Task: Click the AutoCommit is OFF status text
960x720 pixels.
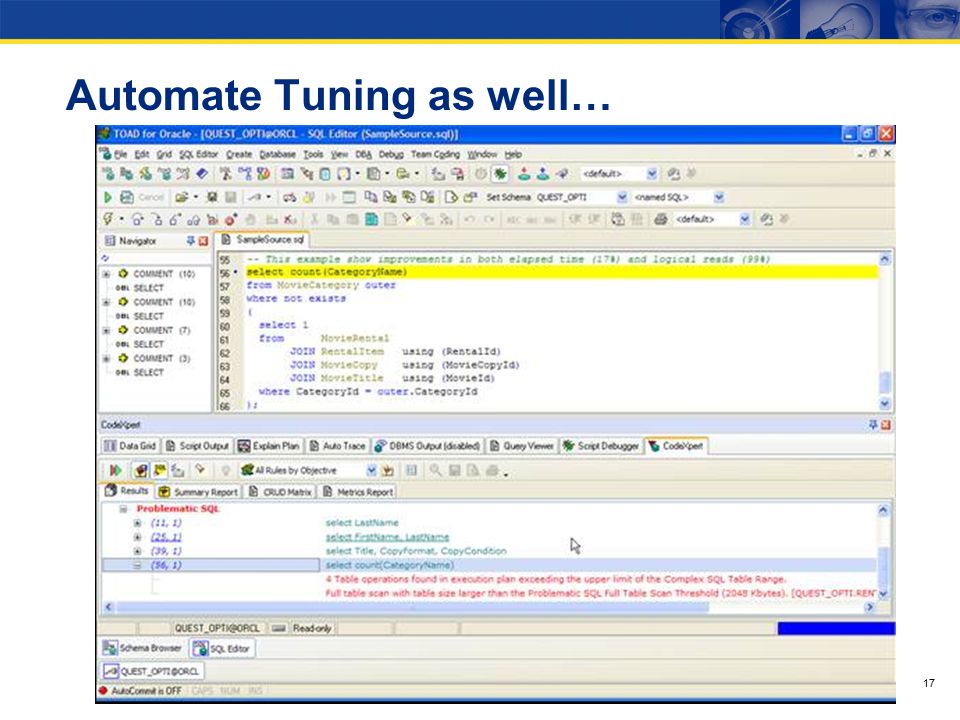Action: 146,691
